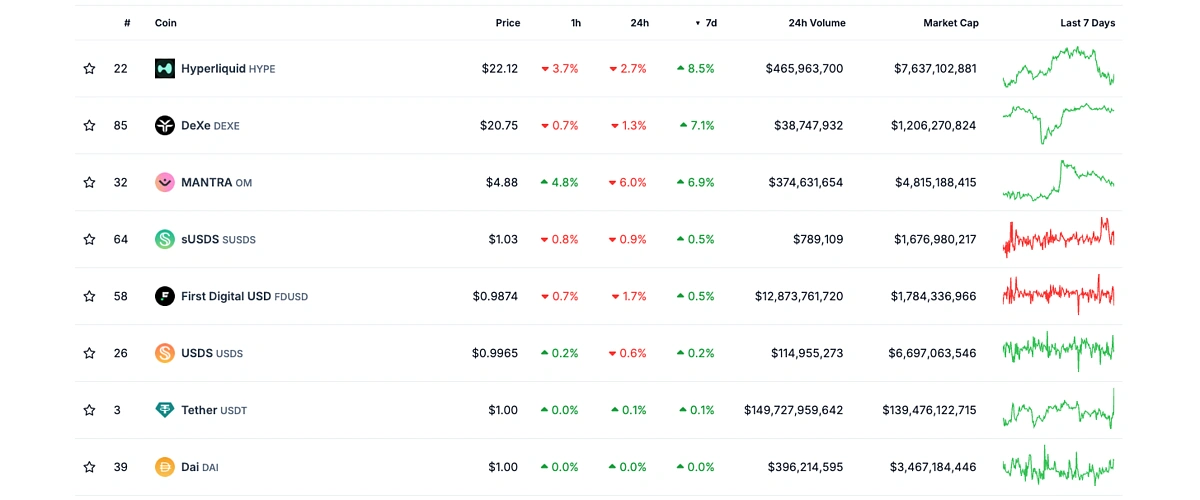The height and width of the screenshot is (500, 1200).
Task: Click DeXe price $20.75
Action: coord(499,126)
